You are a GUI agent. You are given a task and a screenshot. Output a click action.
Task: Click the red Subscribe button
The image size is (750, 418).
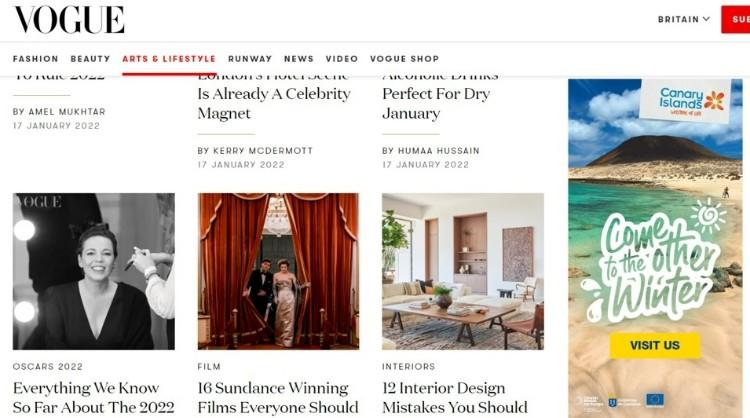736,20
